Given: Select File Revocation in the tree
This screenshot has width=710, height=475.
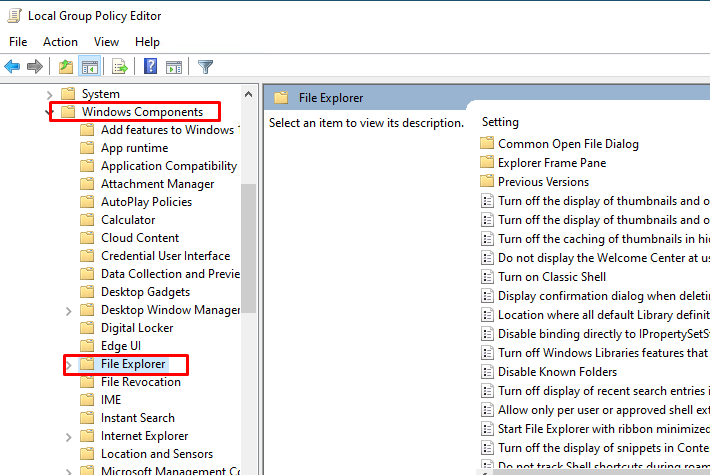Looking at the screenshot, I should [141, 382].
